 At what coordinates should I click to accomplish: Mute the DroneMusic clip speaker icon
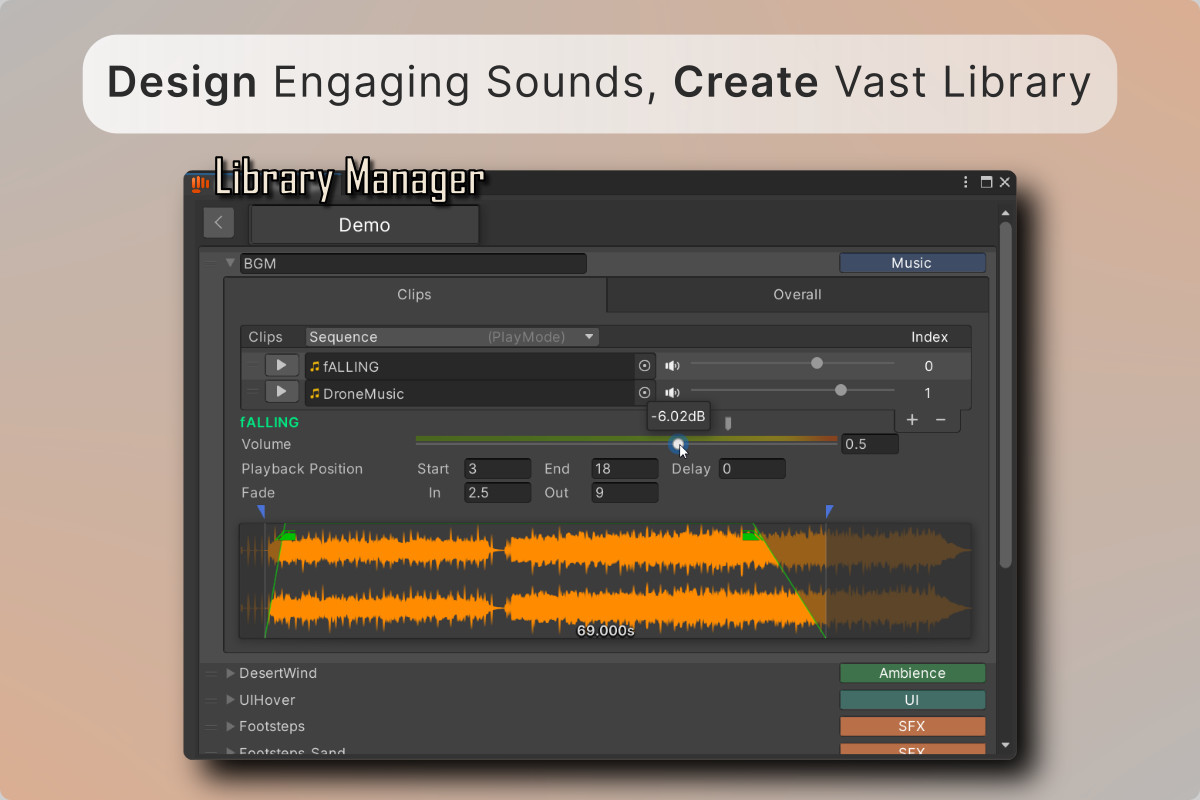click(x=672, y=393)
